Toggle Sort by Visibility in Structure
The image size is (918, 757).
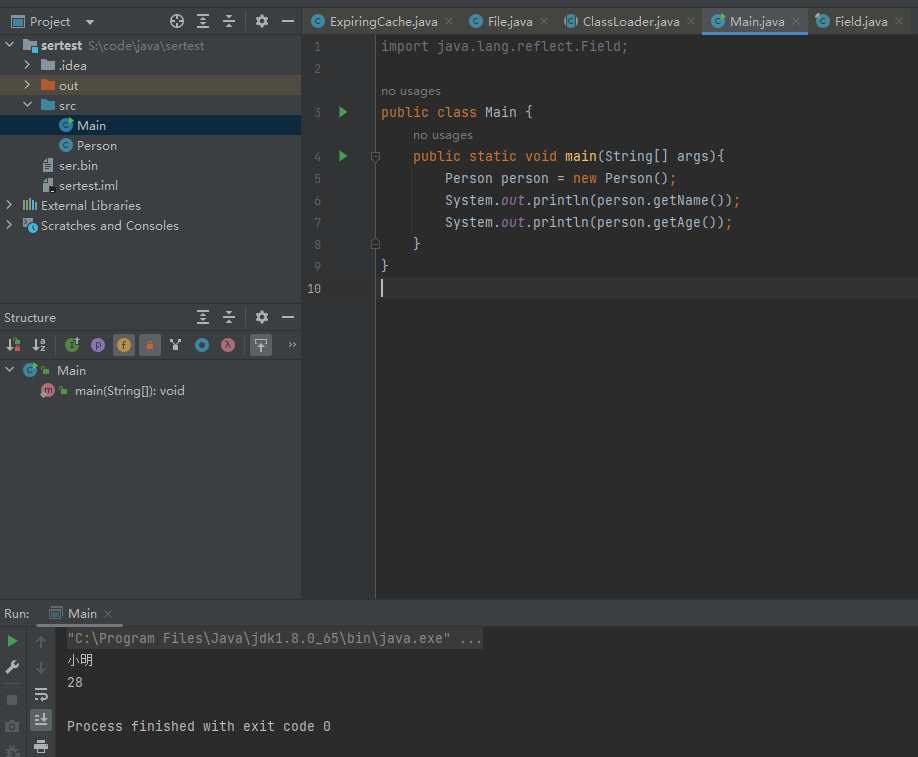pos(13,345)
